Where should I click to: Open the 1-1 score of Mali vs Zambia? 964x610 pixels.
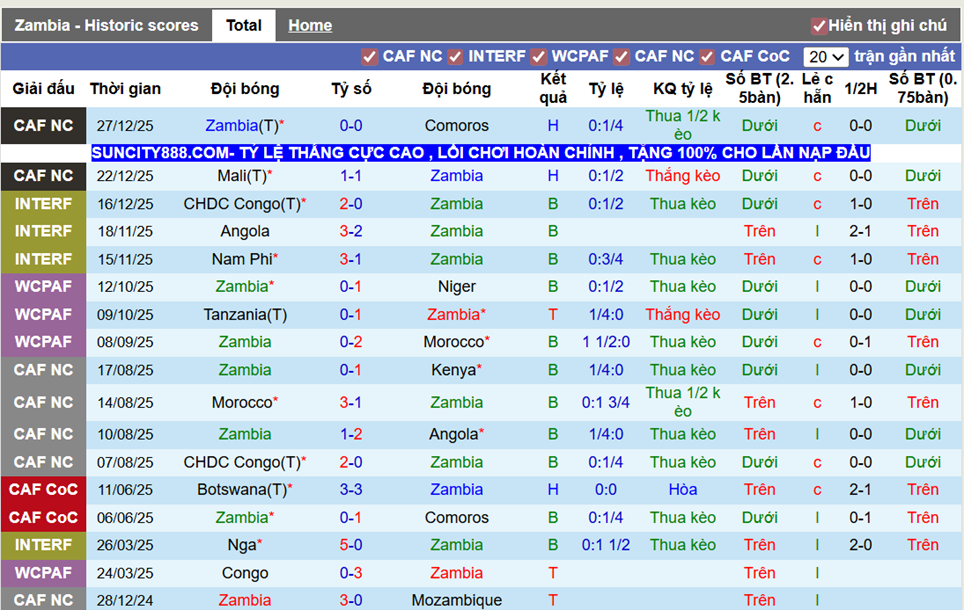tap(351, 176)
